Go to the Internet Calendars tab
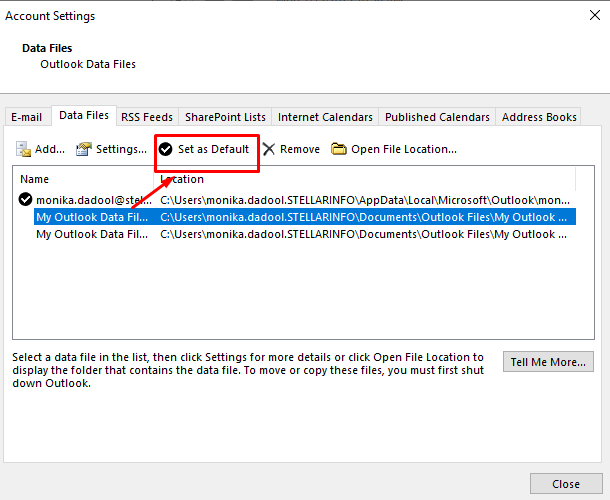The height and width of the screenshot is (500, 610). coord(325,117)
